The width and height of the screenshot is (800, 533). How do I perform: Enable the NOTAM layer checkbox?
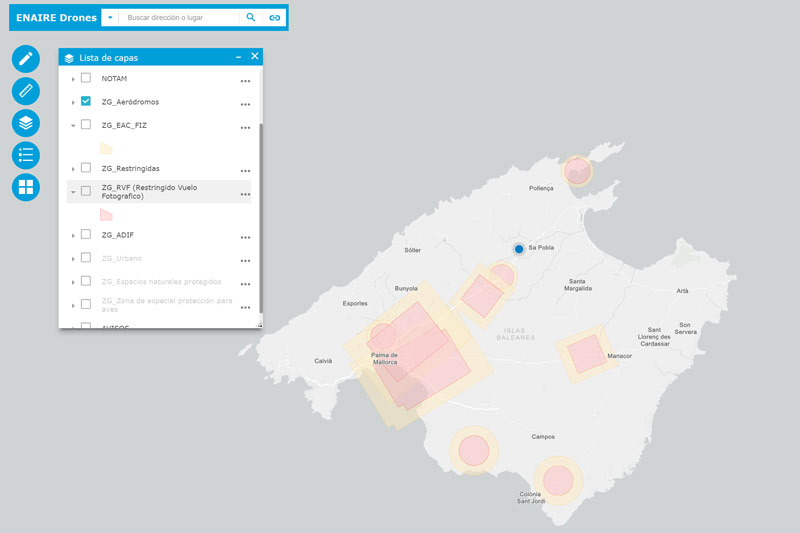point(86,78)
